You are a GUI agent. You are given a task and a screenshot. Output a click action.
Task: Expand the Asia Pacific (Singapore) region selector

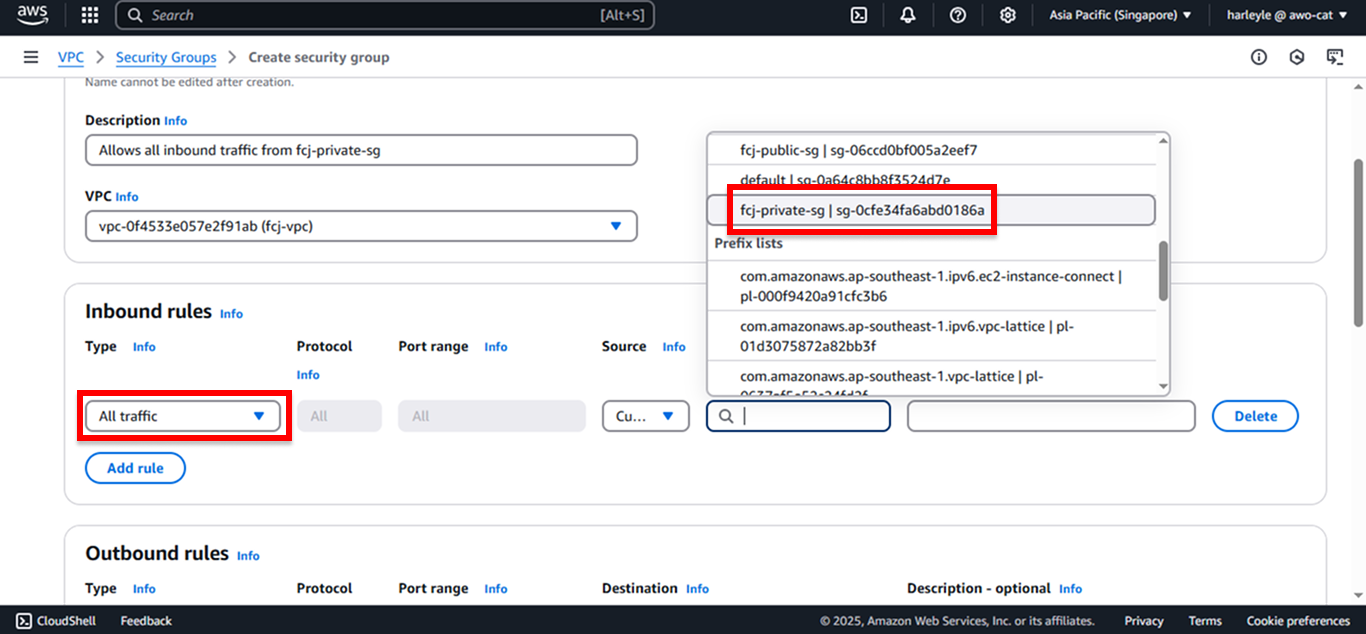pos(1120,15)
